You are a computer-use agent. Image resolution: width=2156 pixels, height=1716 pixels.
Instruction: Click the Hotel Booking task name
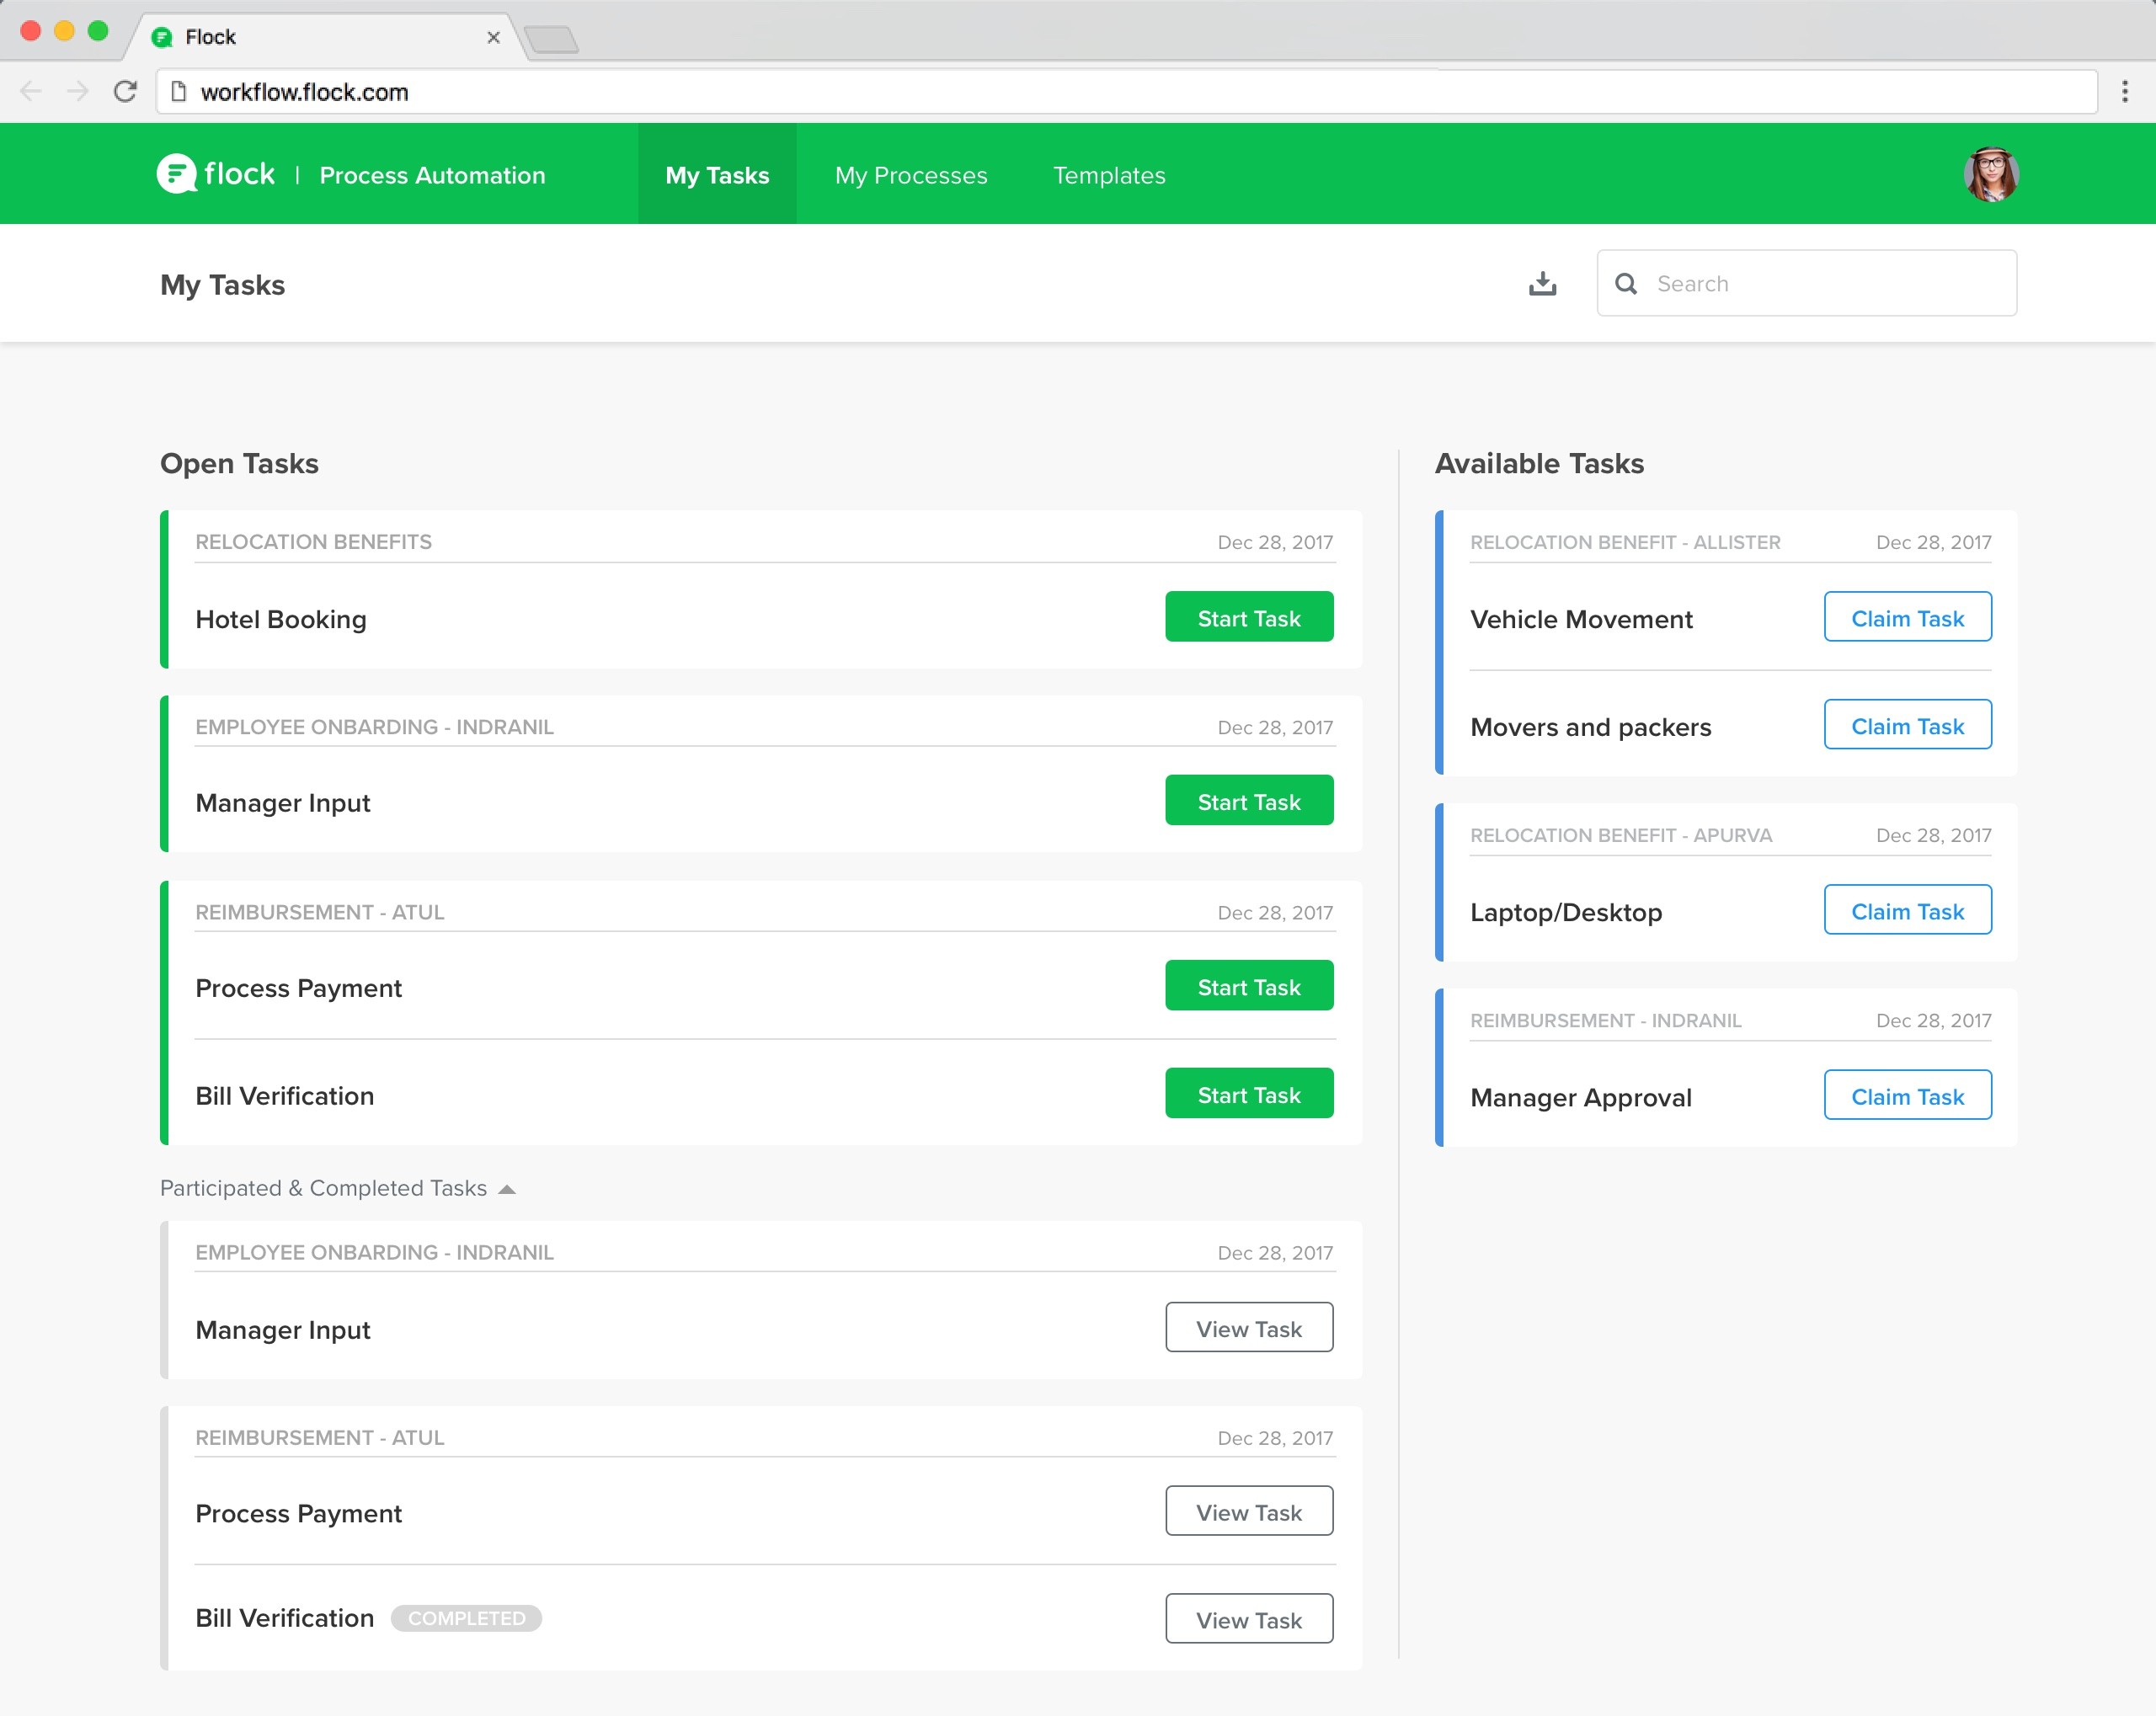tap(281, 620)
